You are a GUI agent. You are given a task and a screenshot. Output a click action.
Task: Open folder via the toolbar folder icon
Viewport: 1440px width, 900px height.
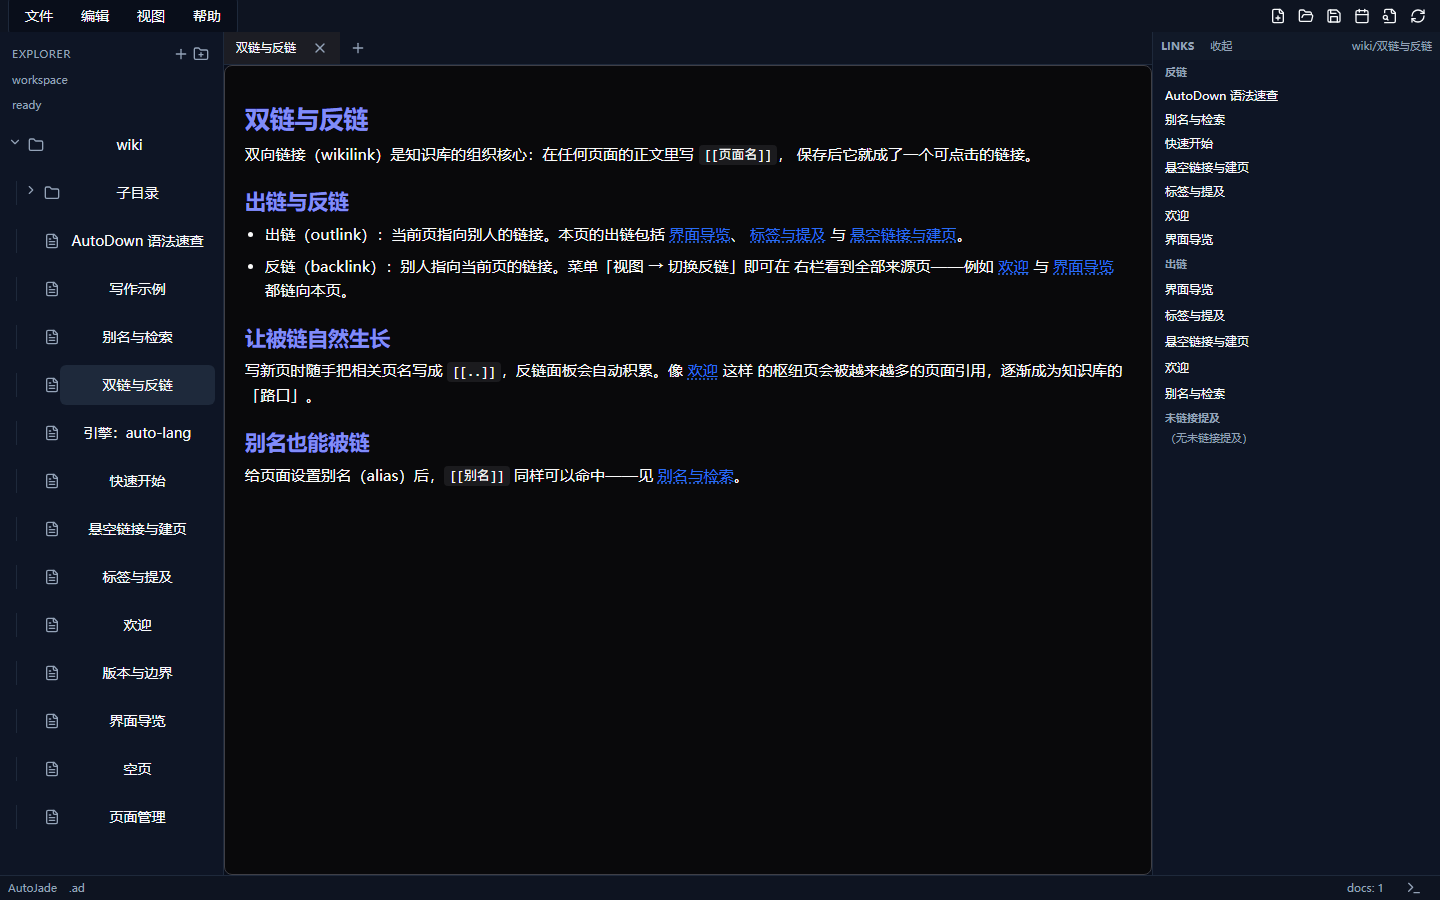[x=1306, y=16]
